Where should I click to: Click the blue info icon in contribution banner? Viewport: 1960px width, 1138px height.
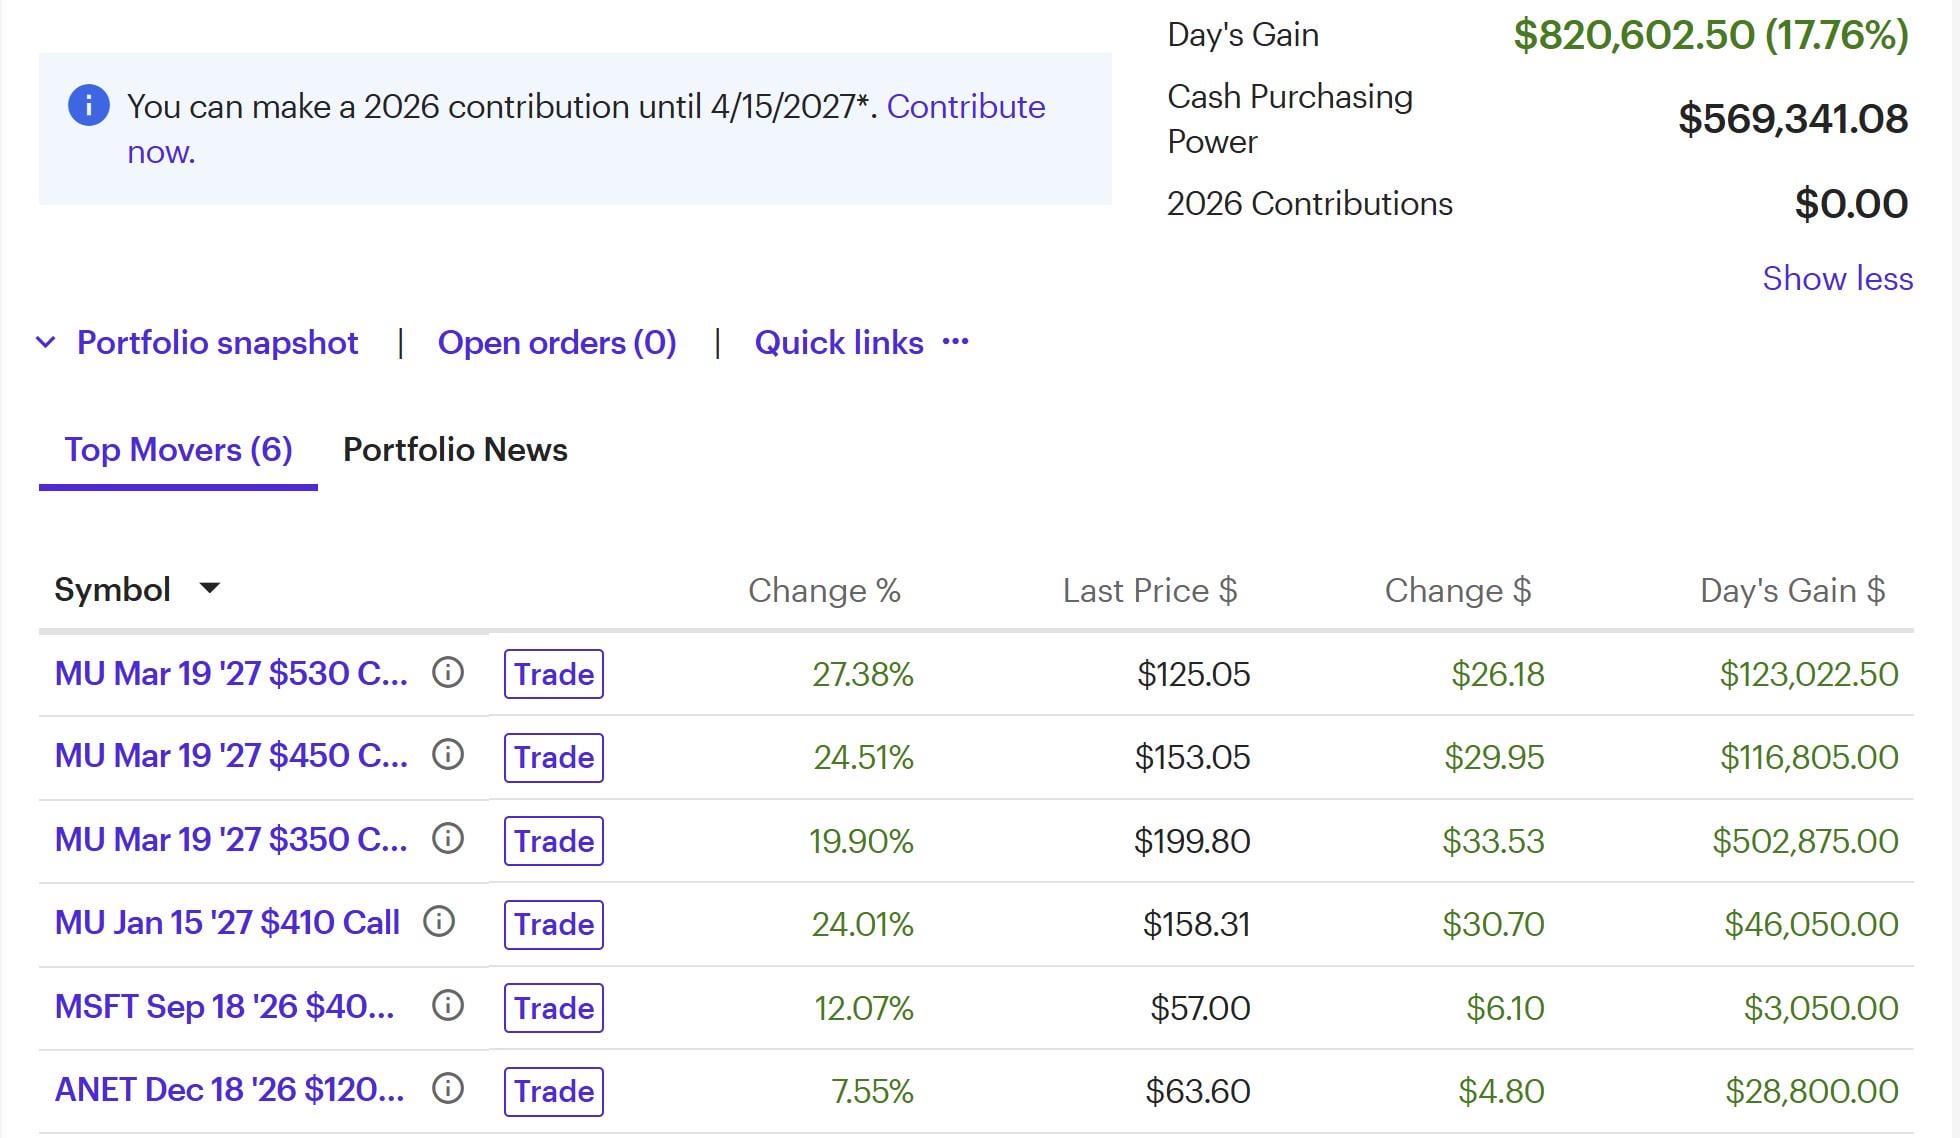(88, 105)
